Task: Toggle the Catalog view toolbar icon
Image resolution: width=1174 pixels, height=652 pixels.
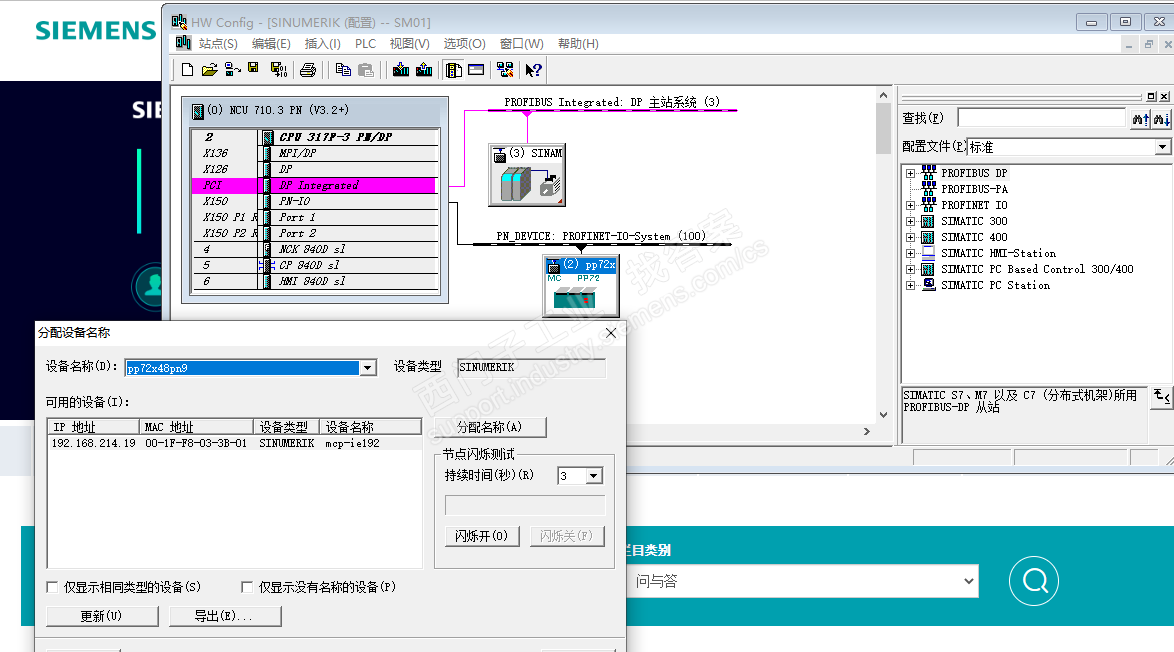Action: click(454, 70)
